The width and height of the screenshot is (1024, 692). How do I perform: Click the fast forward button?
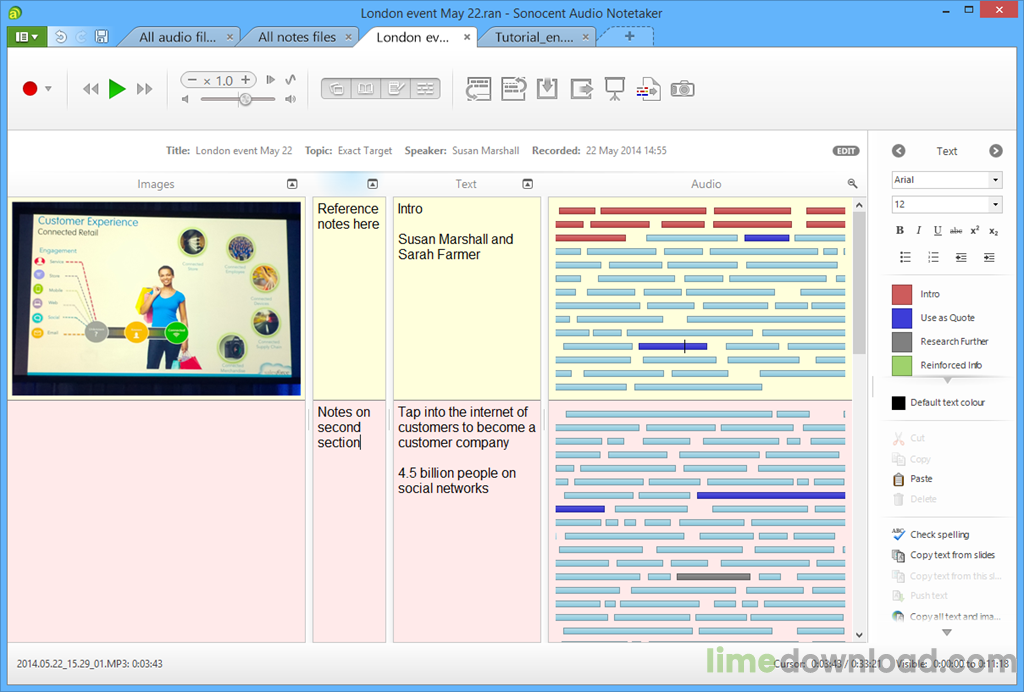coord(144,89)
